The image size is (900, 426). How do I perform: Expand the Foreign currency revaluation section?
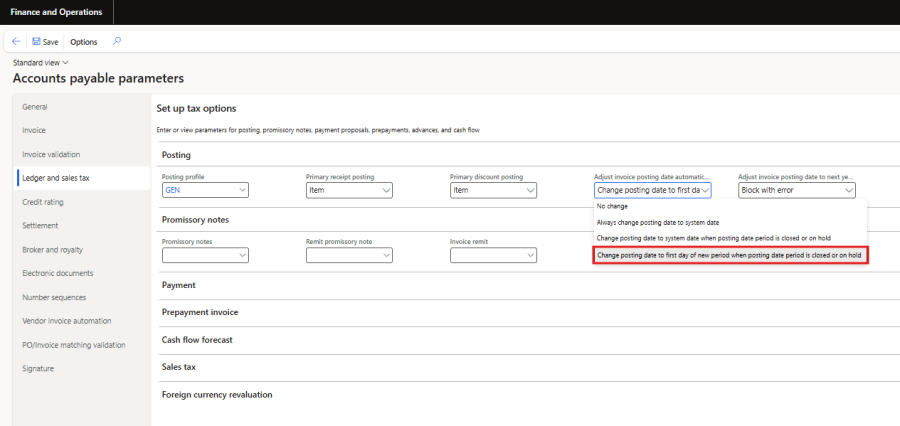tap(217, 395)
